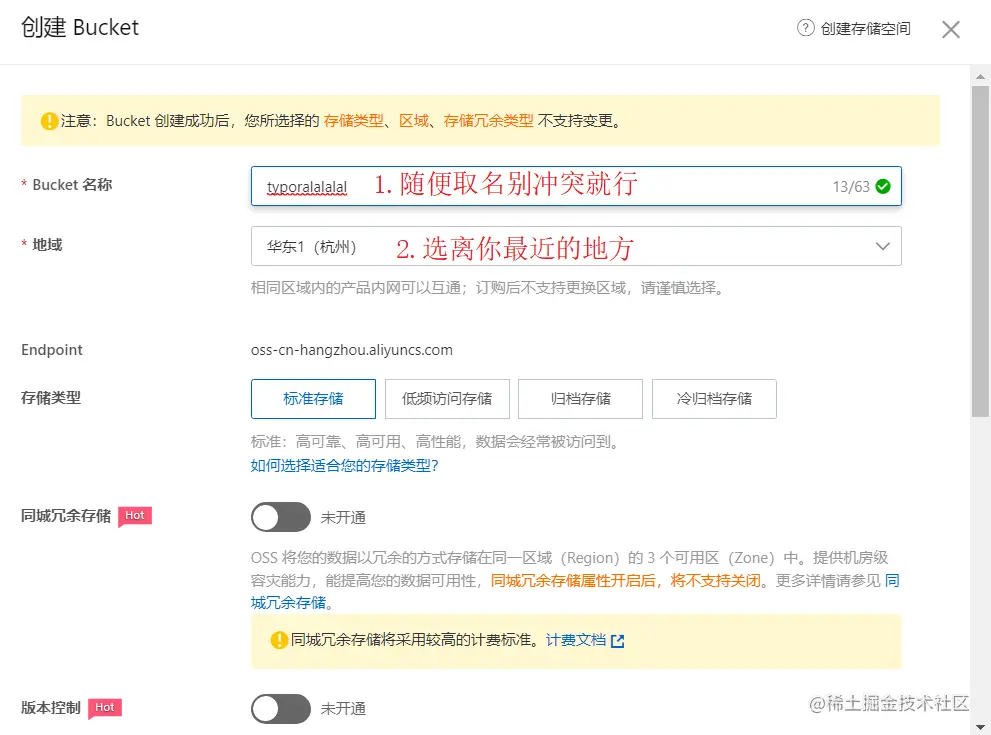Click the 未开通 text beside 版本控制 switch
The height and width of the screenshot is (735, 991).
(x=343, y=708)
